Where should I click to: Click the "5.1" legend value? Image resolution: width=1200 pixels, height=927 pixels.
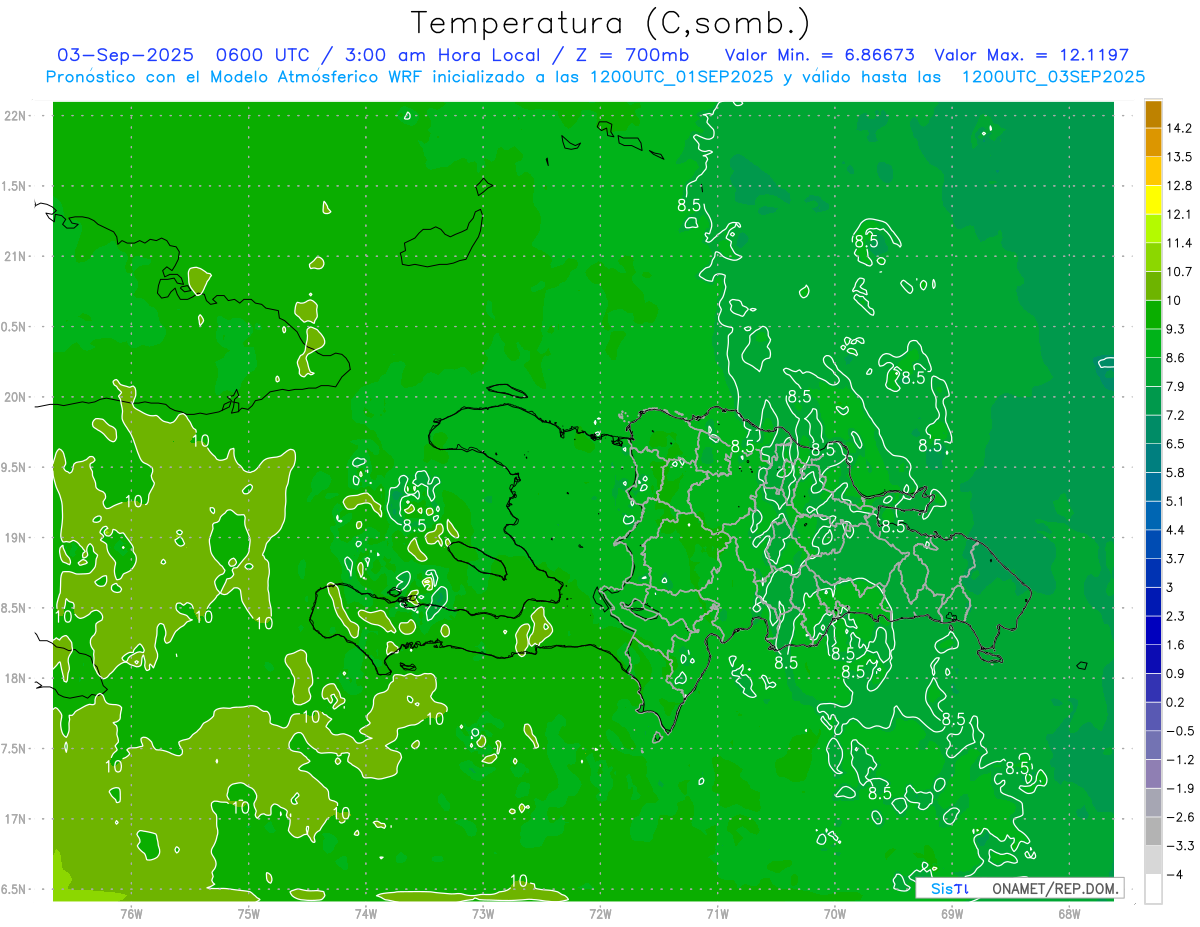pyautogui.click(x=1176, y=501)
